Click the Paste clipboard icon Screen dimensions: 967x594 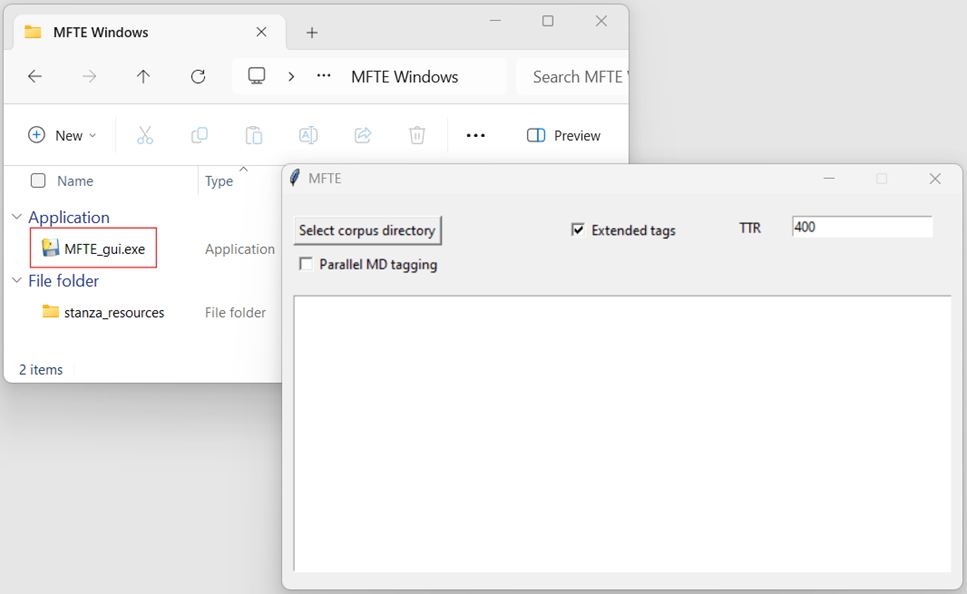pyautogui.click(x=254, y=135)
